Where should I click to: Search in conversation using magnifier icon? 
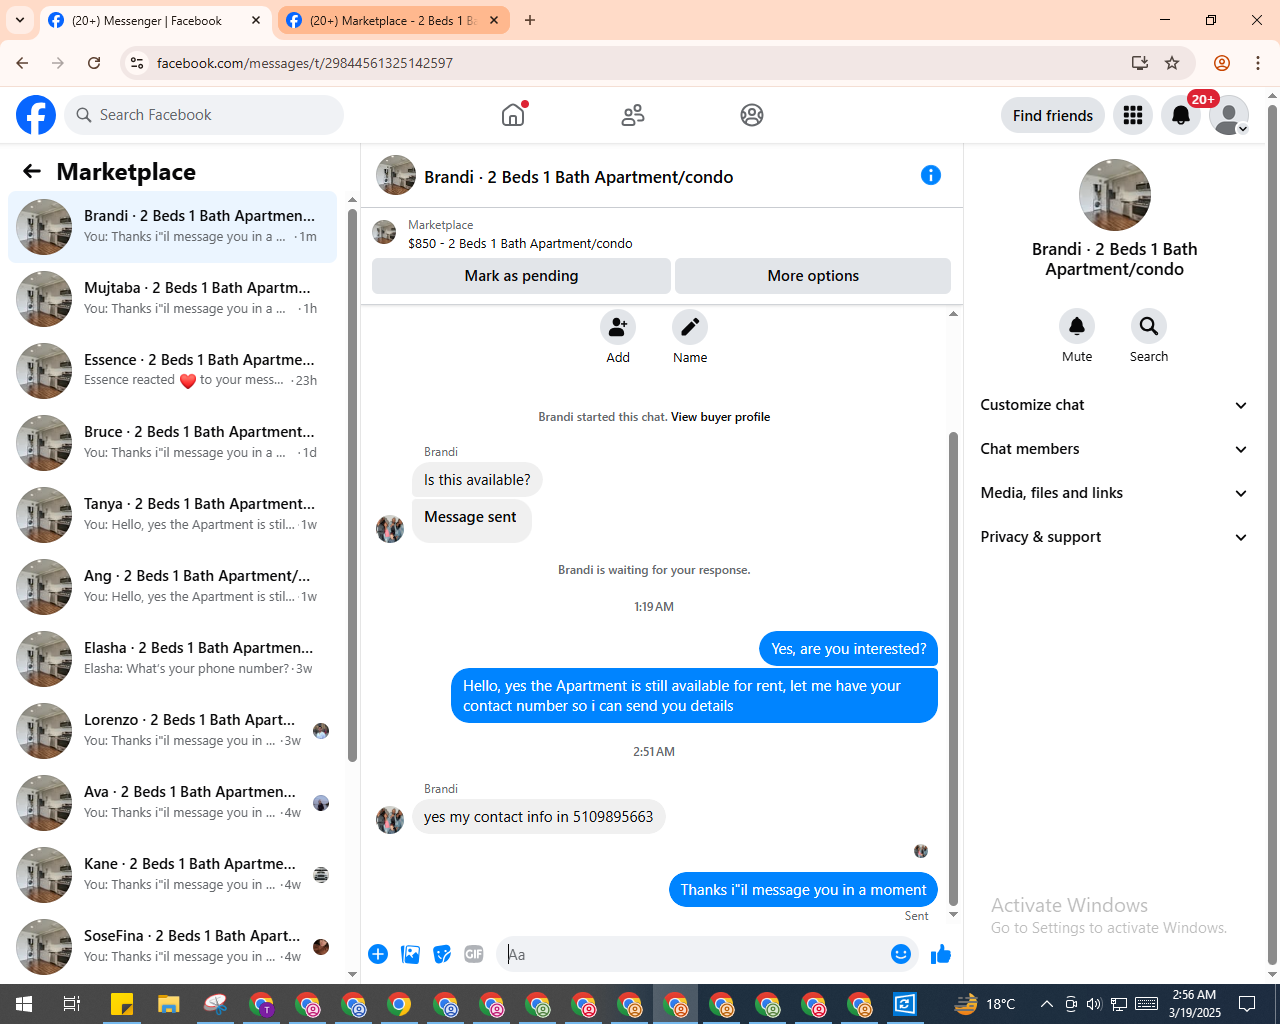click(x=1149, y=326)
